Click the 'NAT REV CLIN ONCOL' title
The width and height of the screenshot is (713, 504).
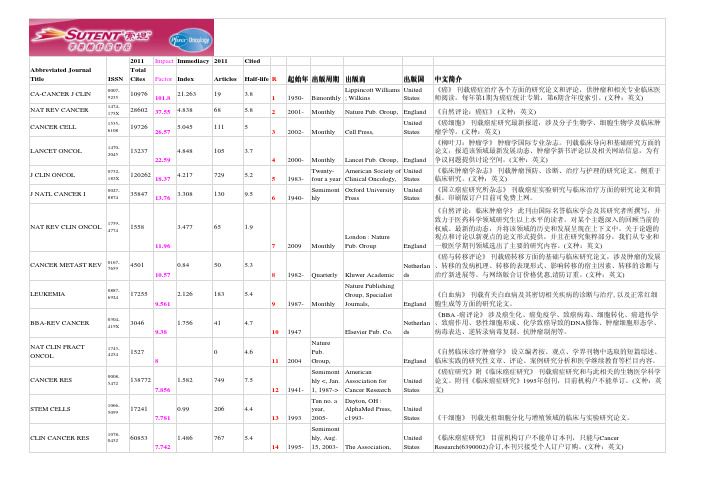pyautogui.click(x=66, y=227)
